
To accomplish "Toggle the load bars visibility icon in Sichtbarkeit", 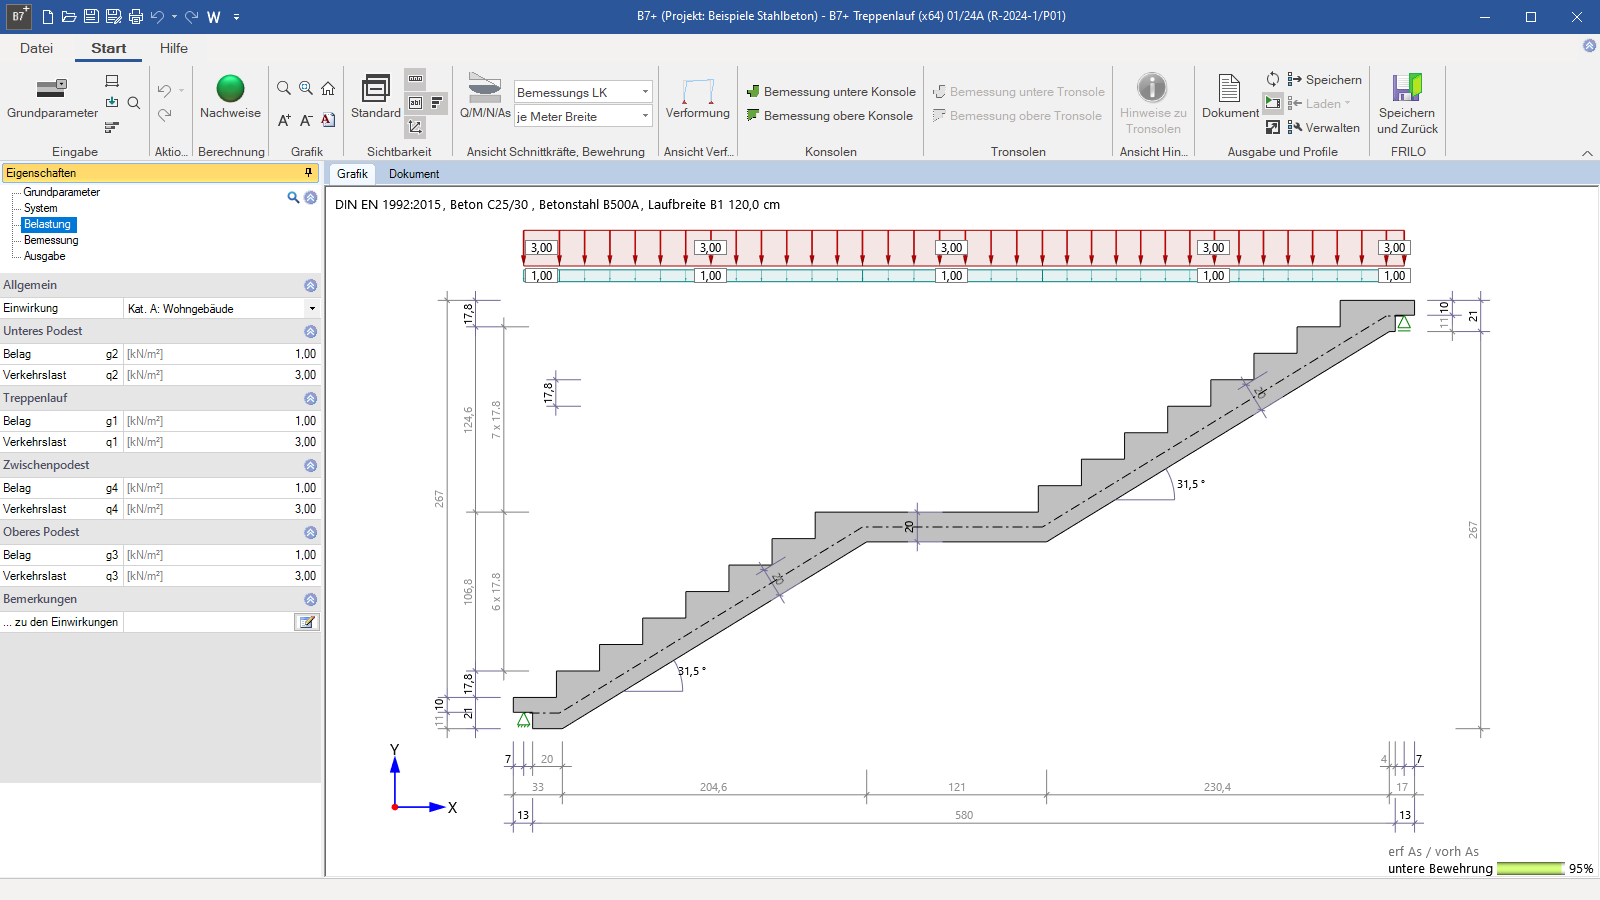I will click(x=437, y=103).
